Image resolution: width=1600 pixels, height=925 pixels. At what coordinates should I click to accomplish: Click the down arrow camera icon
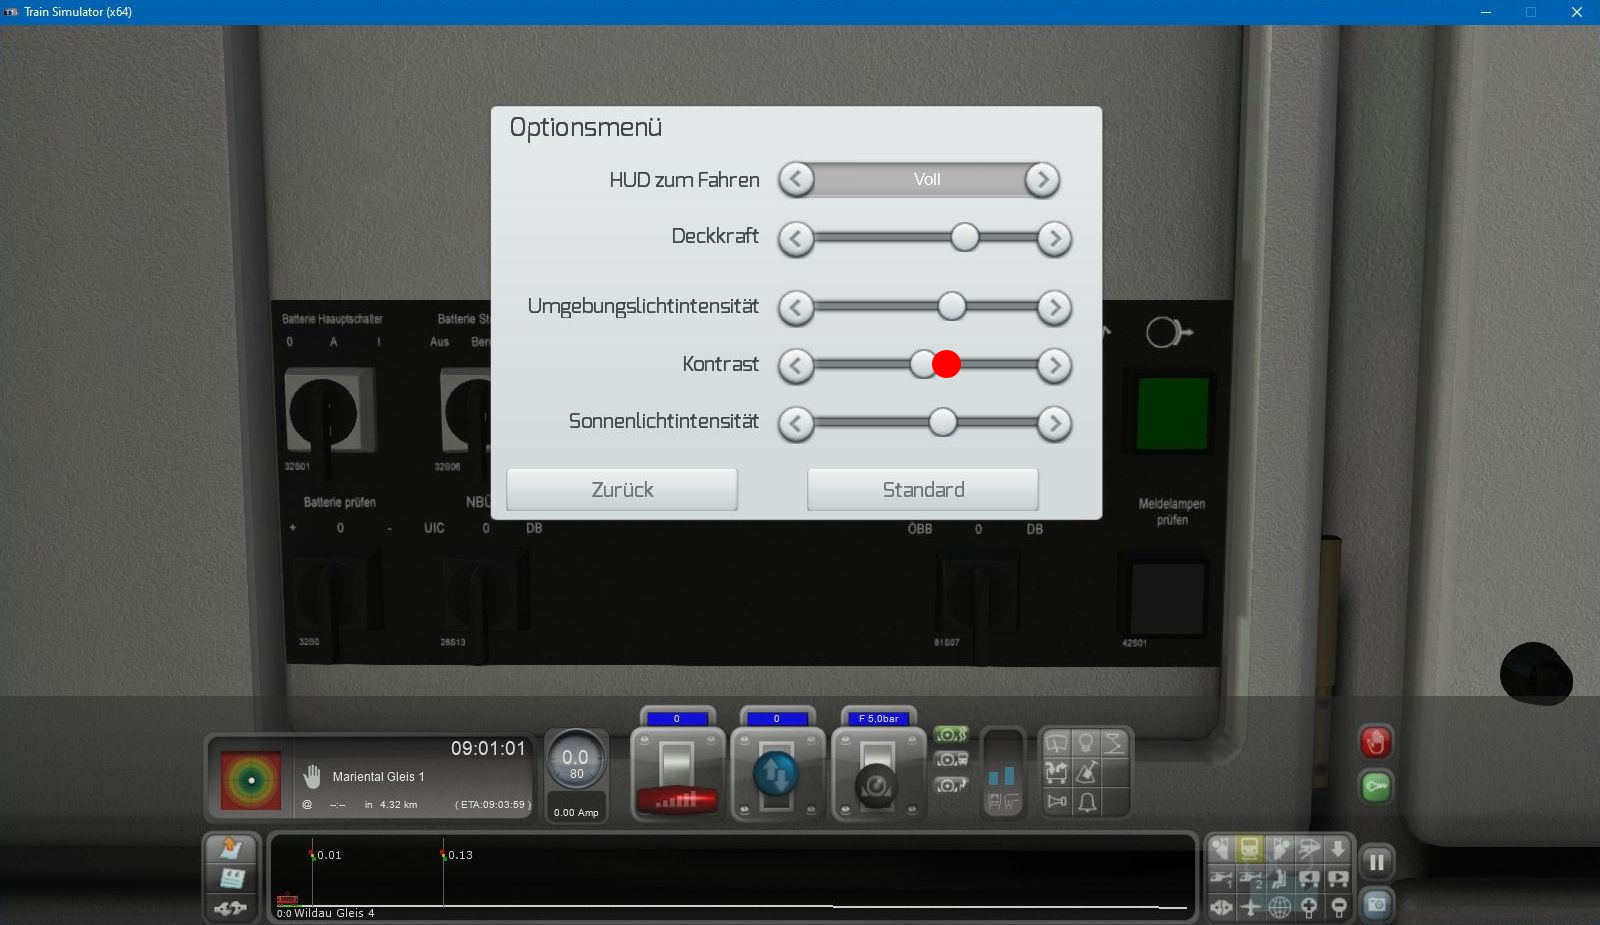tap(1338, 849)
